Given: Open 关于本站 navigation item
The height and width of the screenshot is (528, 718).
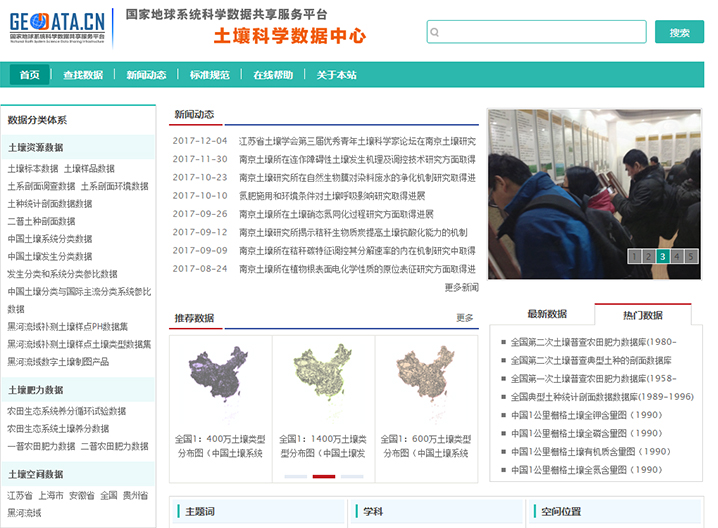Looking at the screenshot, I should [x=337, y=75].
